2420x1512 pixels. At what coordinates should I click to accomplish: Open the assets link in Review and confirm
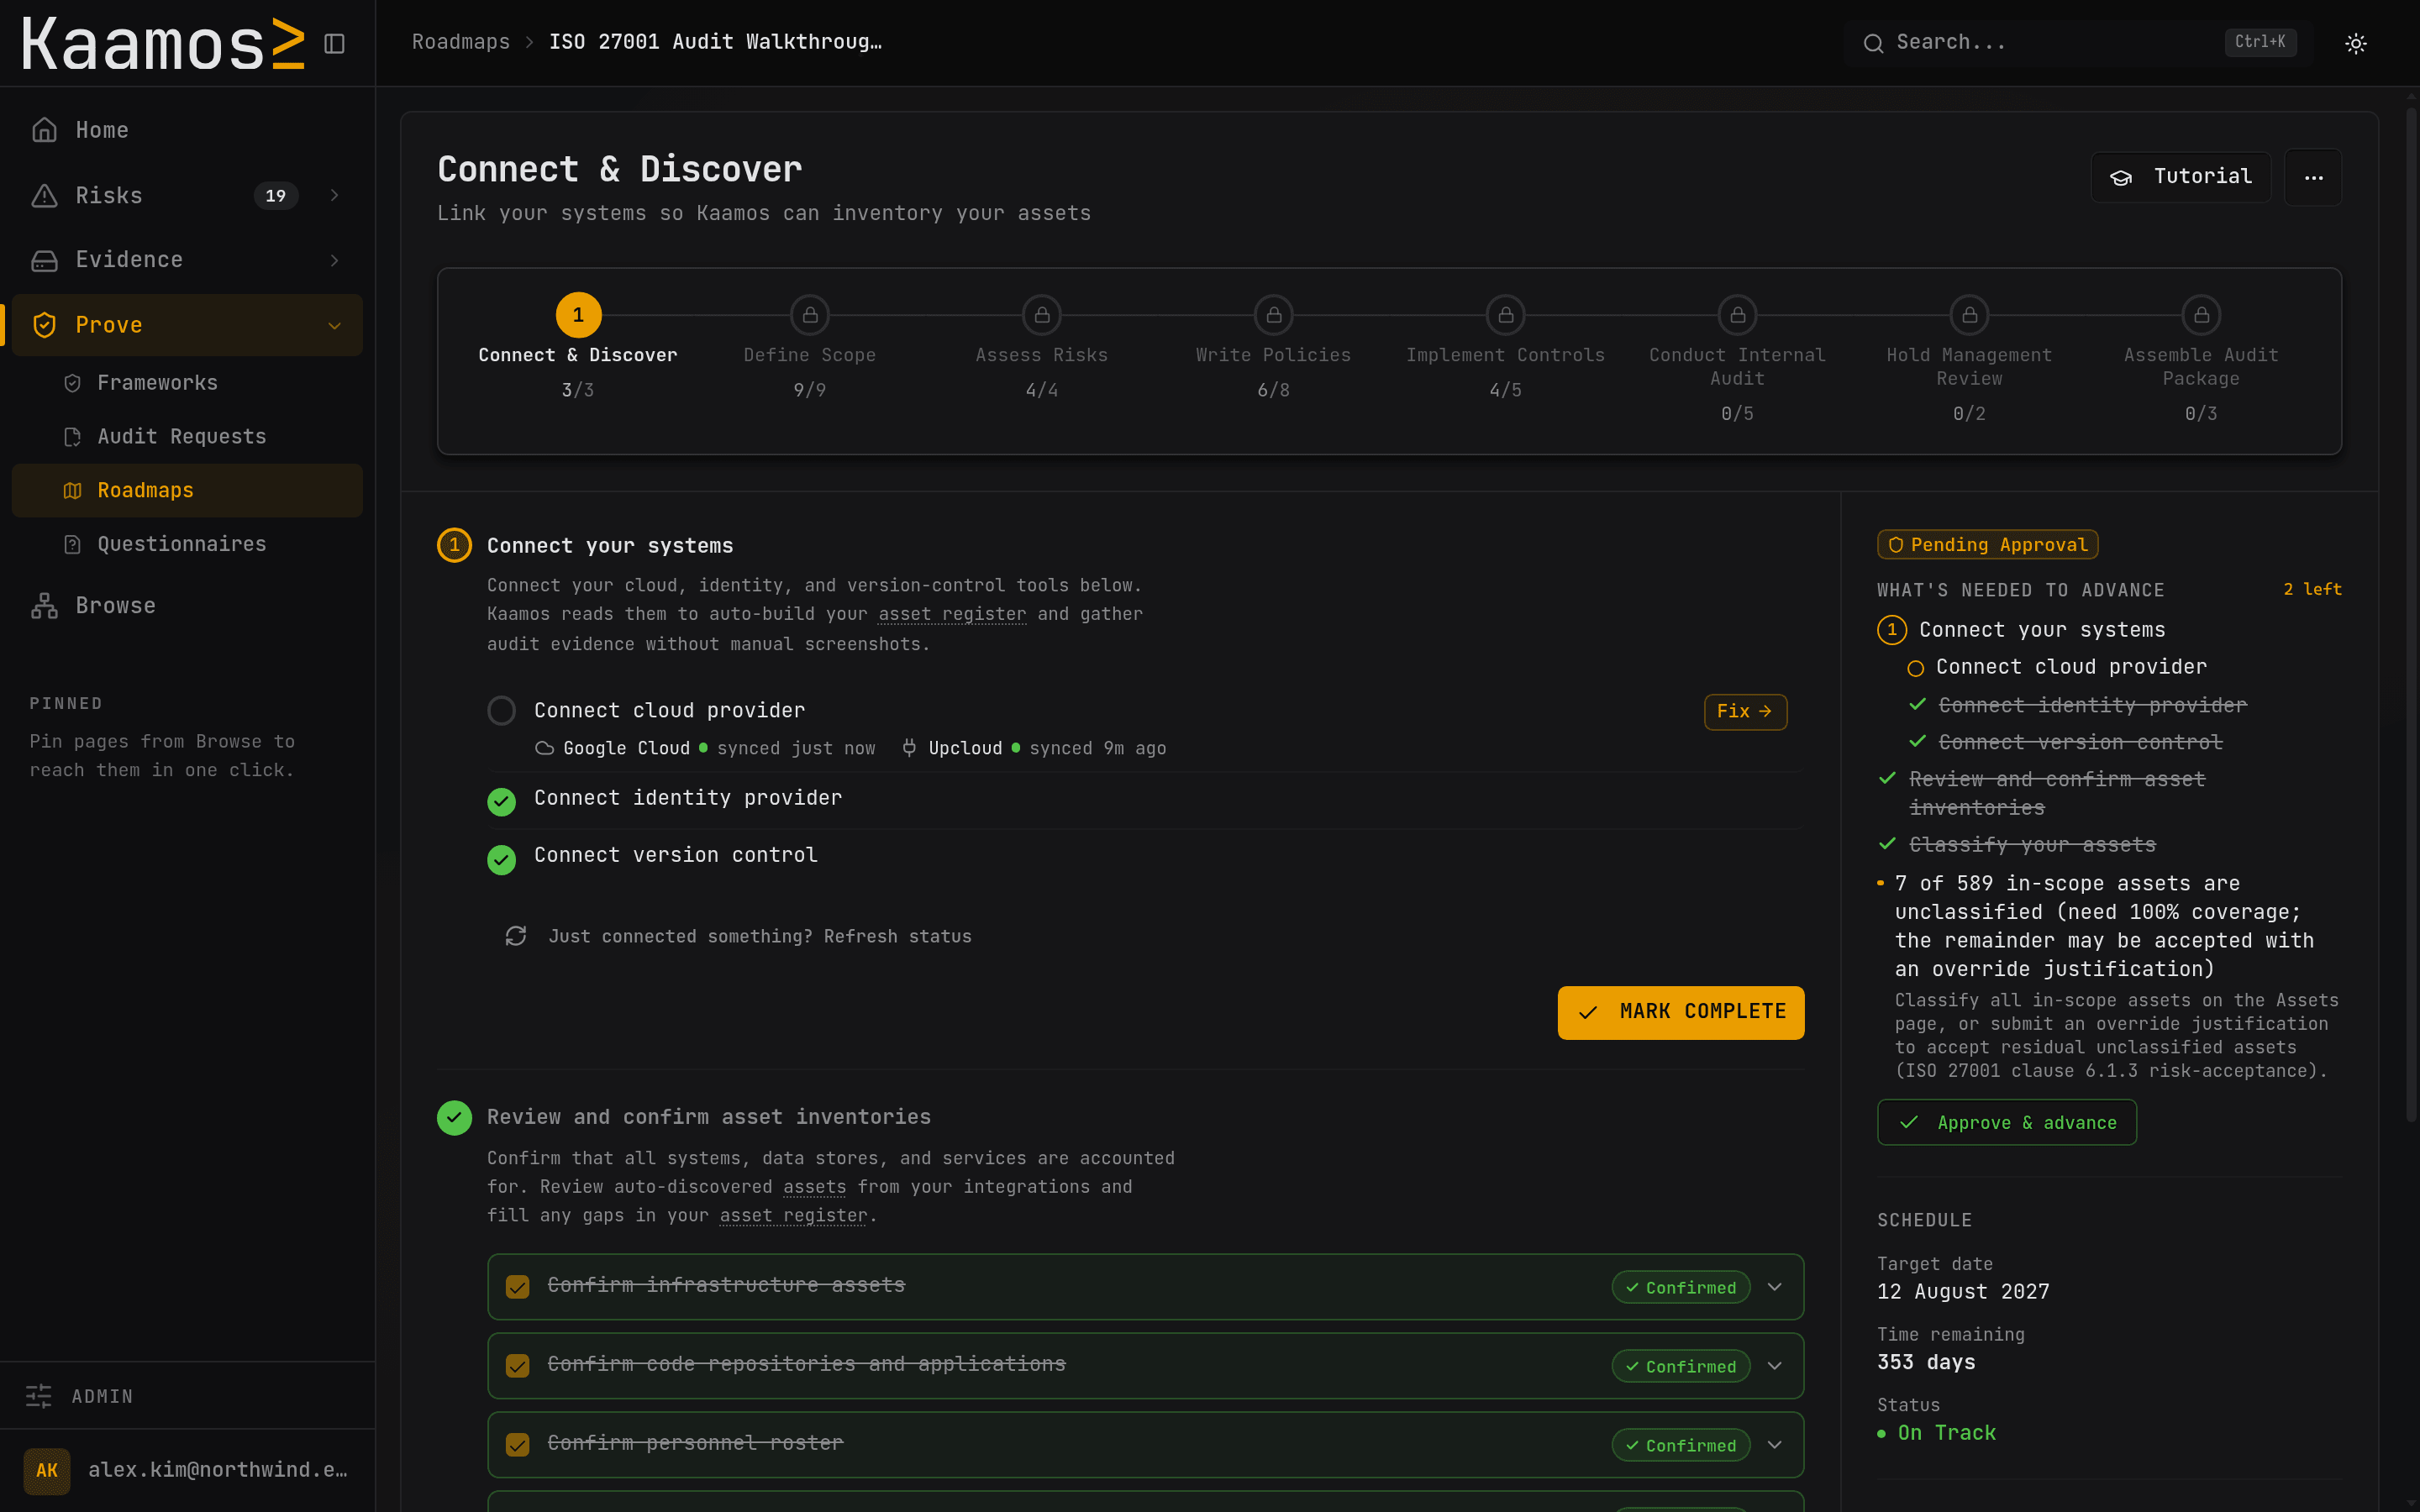pyautogui.click(x=814, y=1188)
